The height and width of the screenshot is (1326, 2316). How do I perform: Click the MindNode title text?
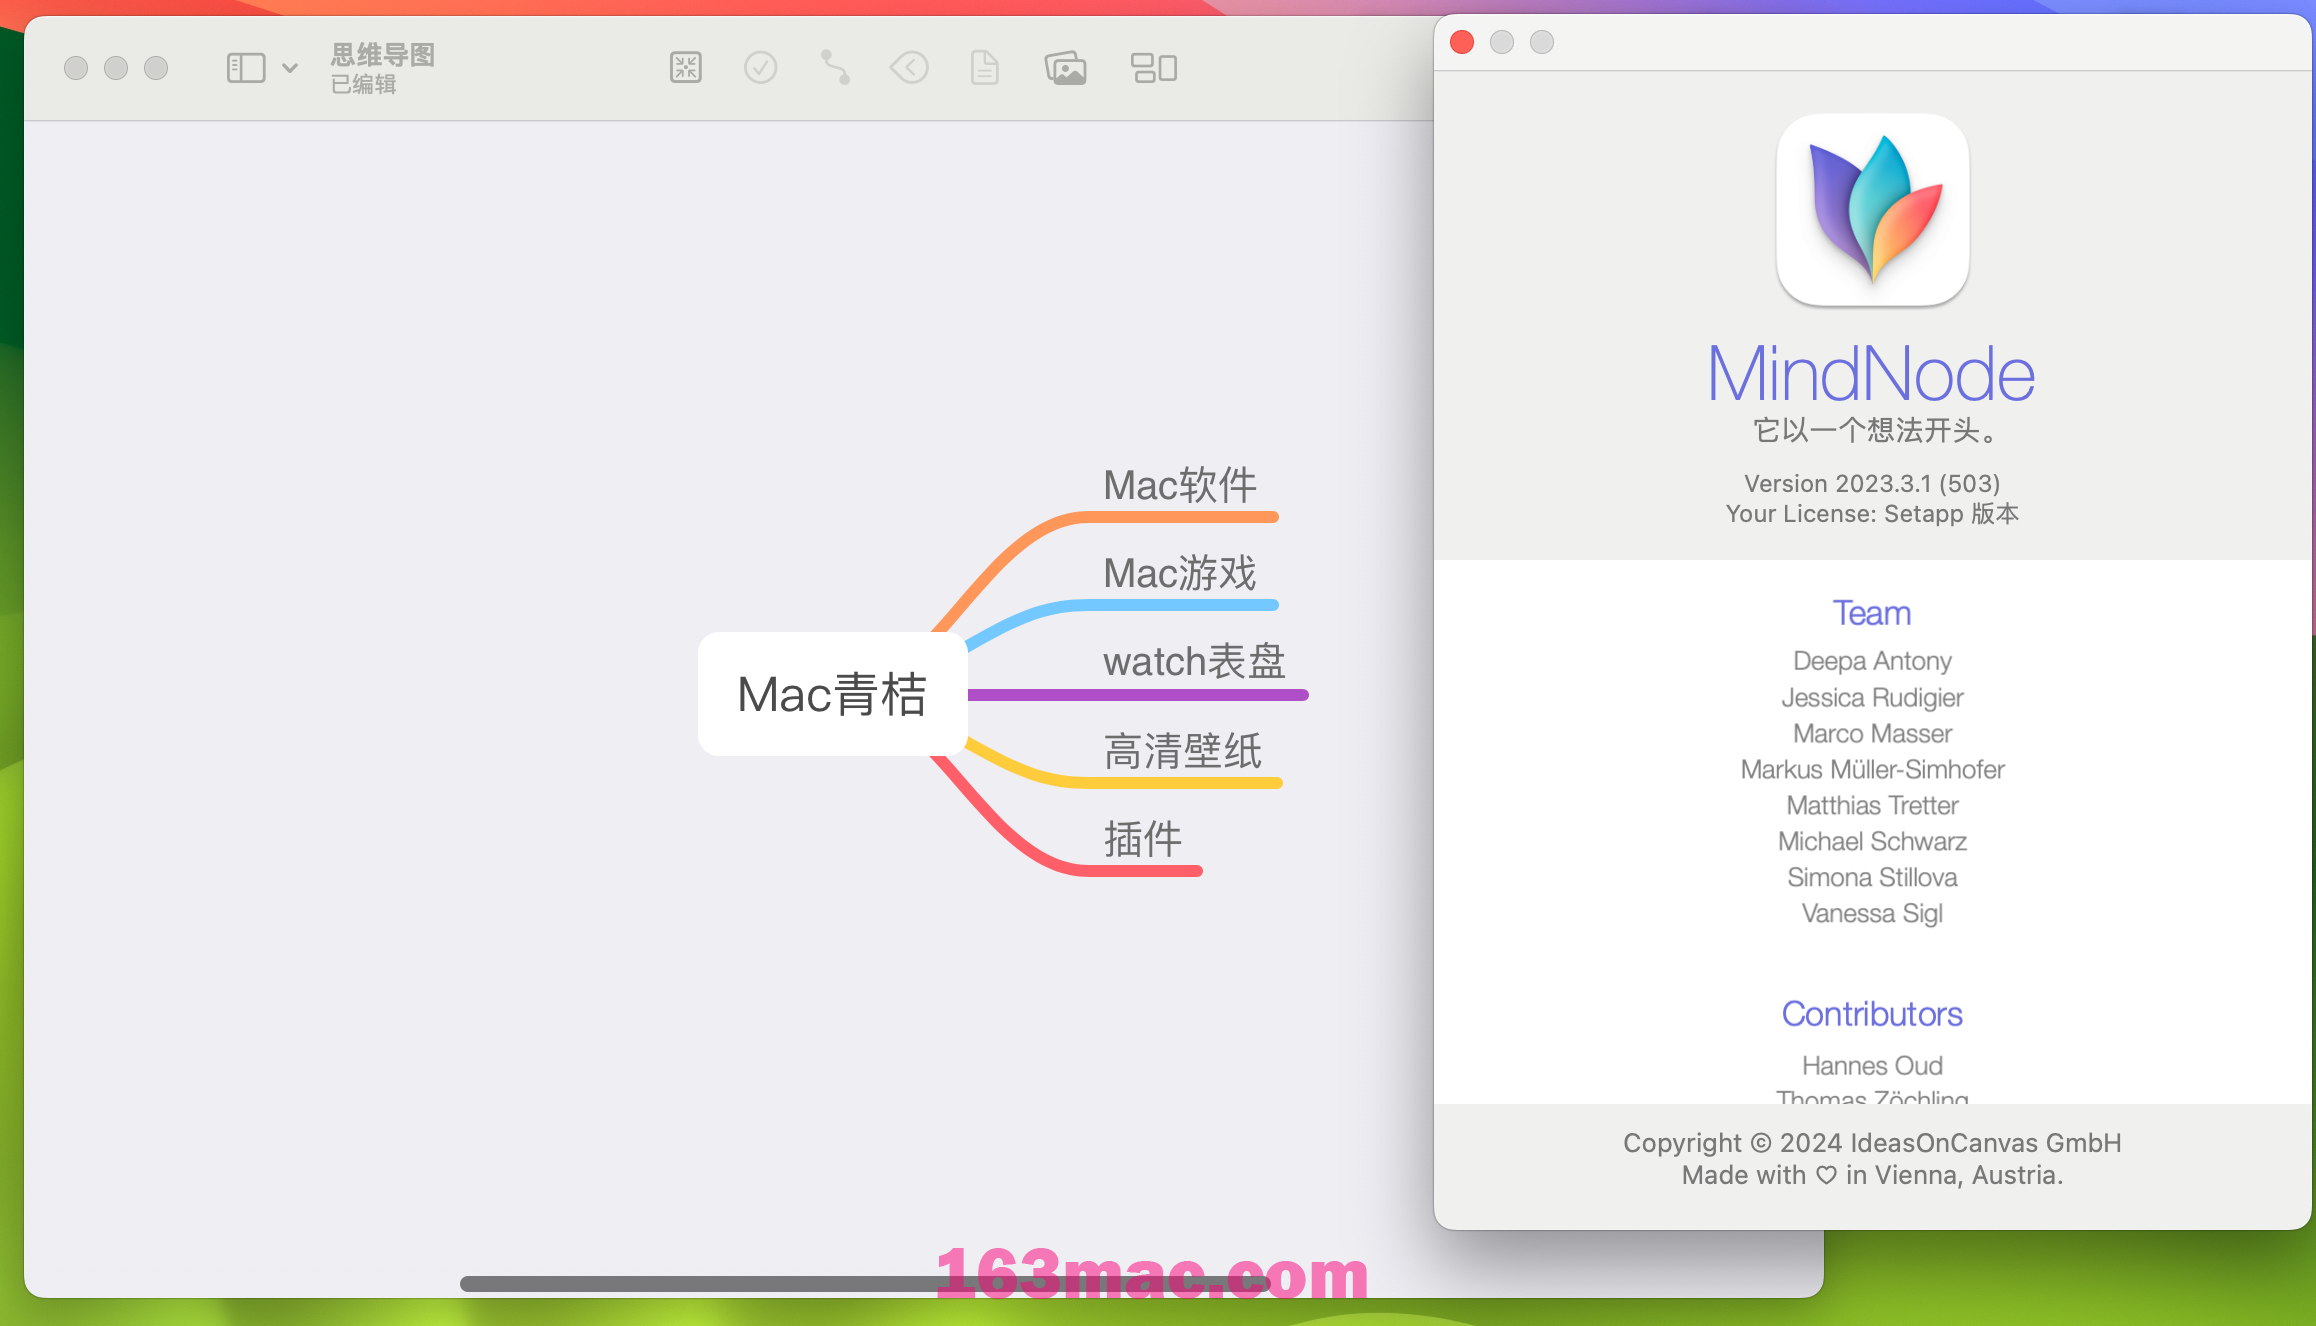(1871, 374)
